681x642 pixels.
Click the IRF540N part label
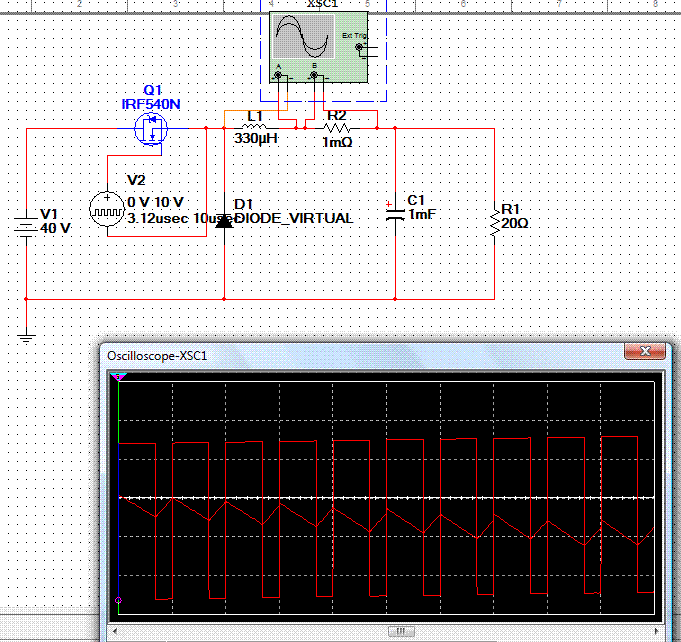point(151,104)
